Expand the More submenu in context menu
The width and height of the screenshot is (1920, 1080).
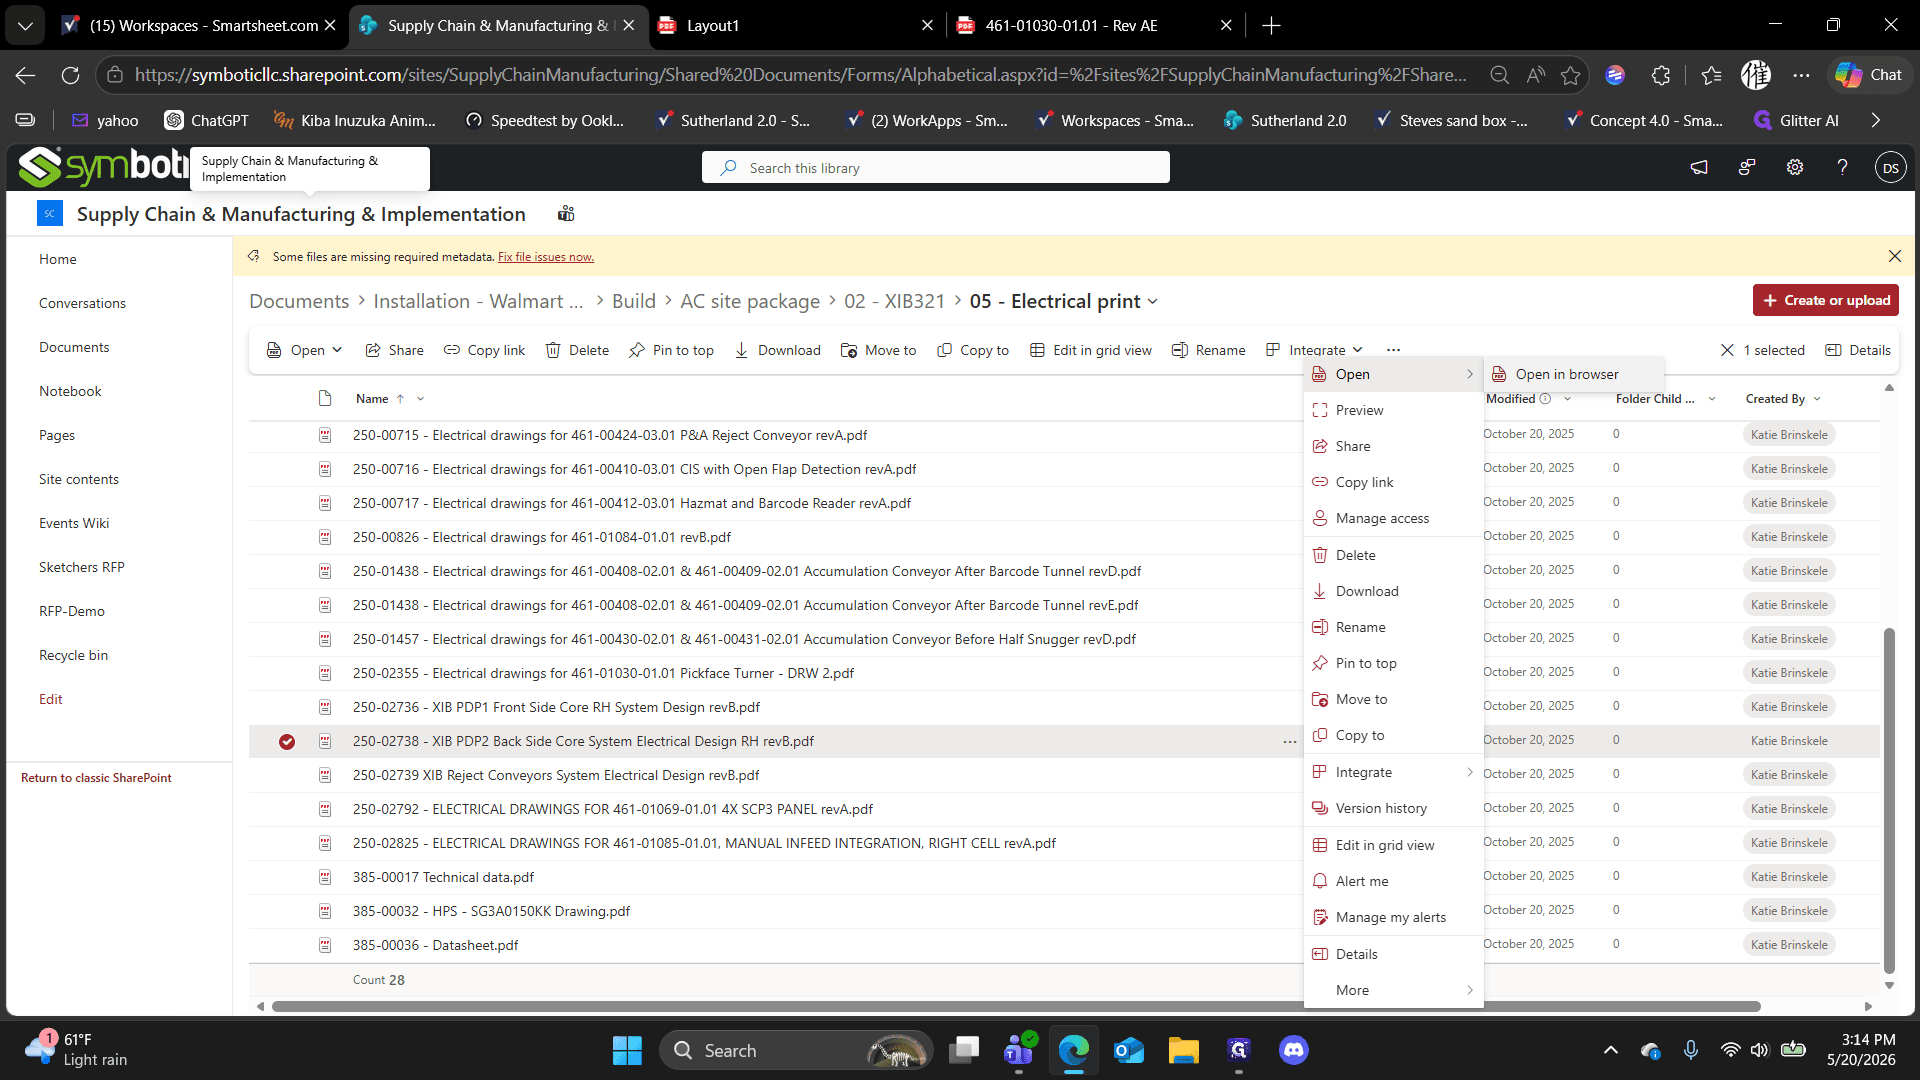click(x=1393, y=990)
